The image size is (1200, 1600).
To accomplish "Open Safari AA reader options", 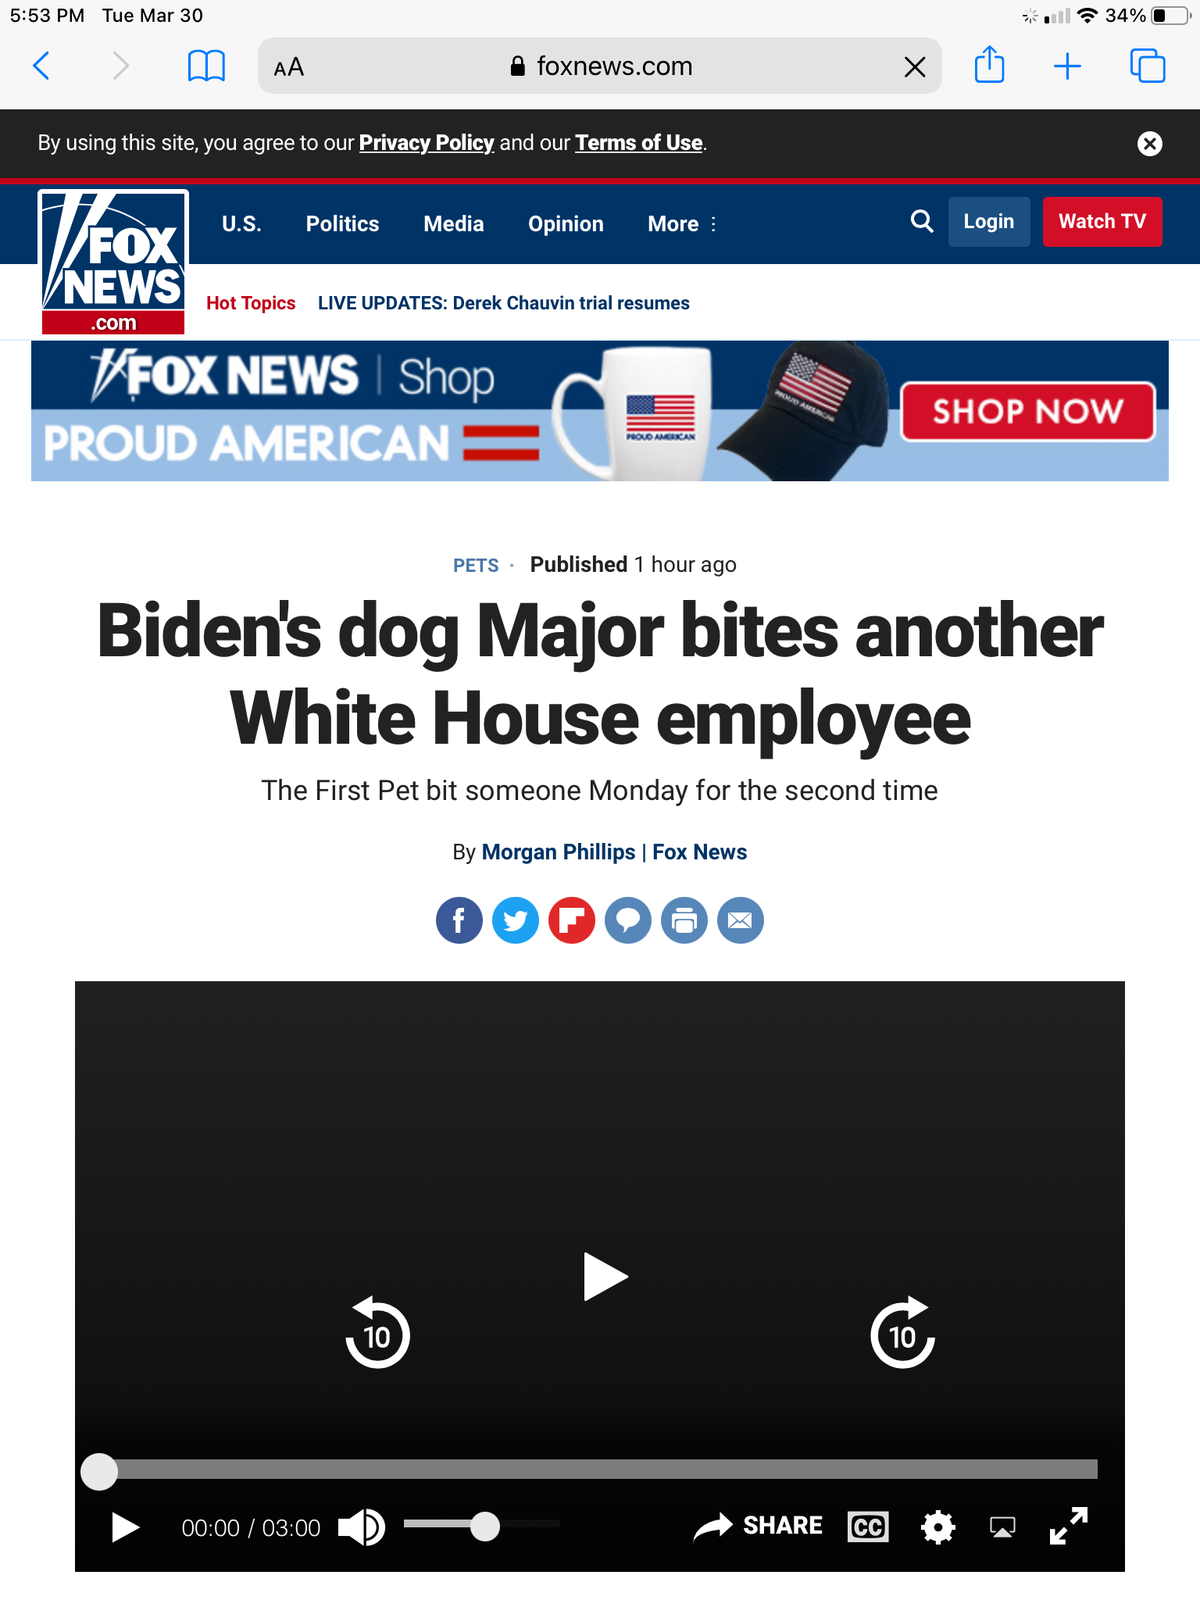I will click(x=289, y=67).
